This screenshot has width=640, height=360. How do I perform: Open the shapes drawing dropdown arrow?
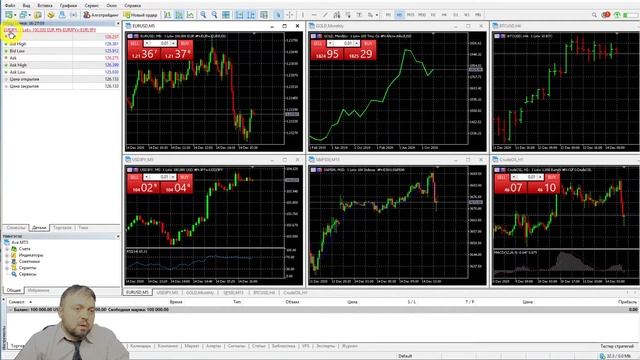point(377,15)
